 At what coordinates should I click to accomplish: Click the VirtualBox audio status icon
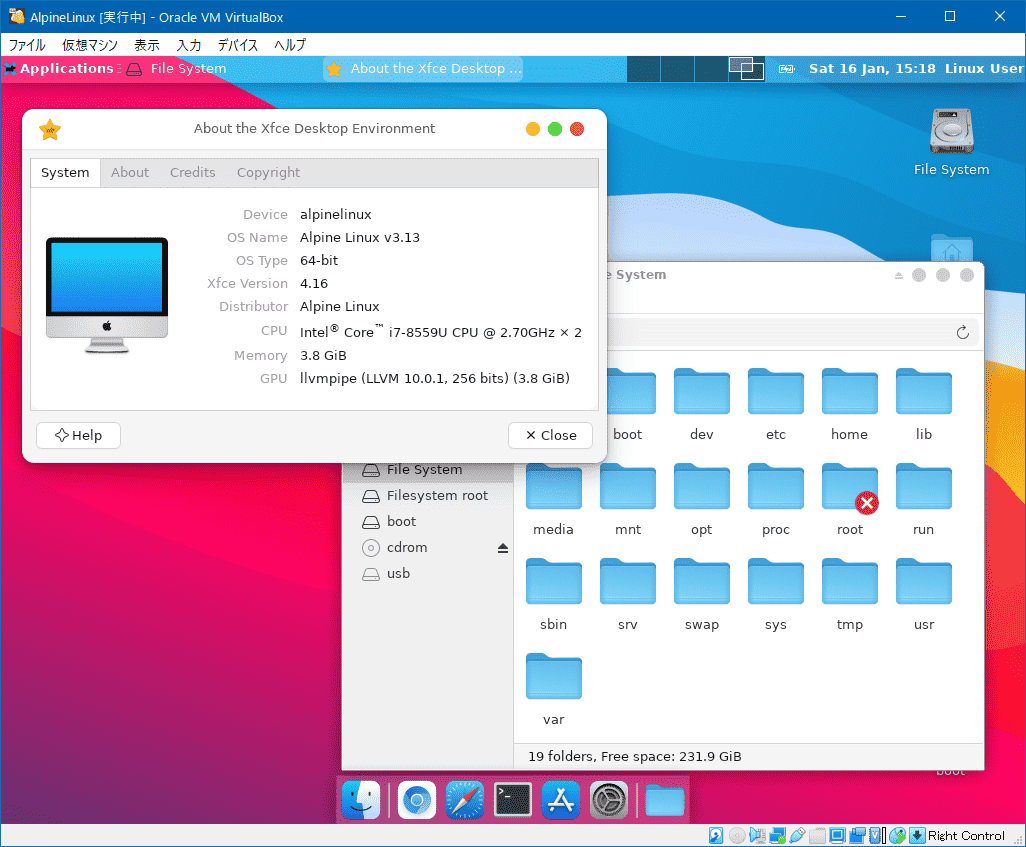pos(757,835)
